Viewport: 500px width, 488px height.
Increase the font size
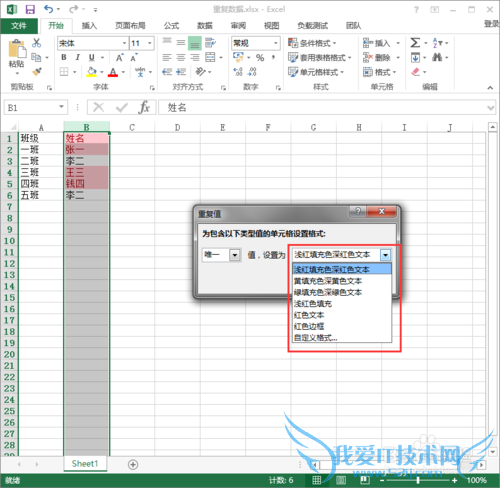click(119, 57)
